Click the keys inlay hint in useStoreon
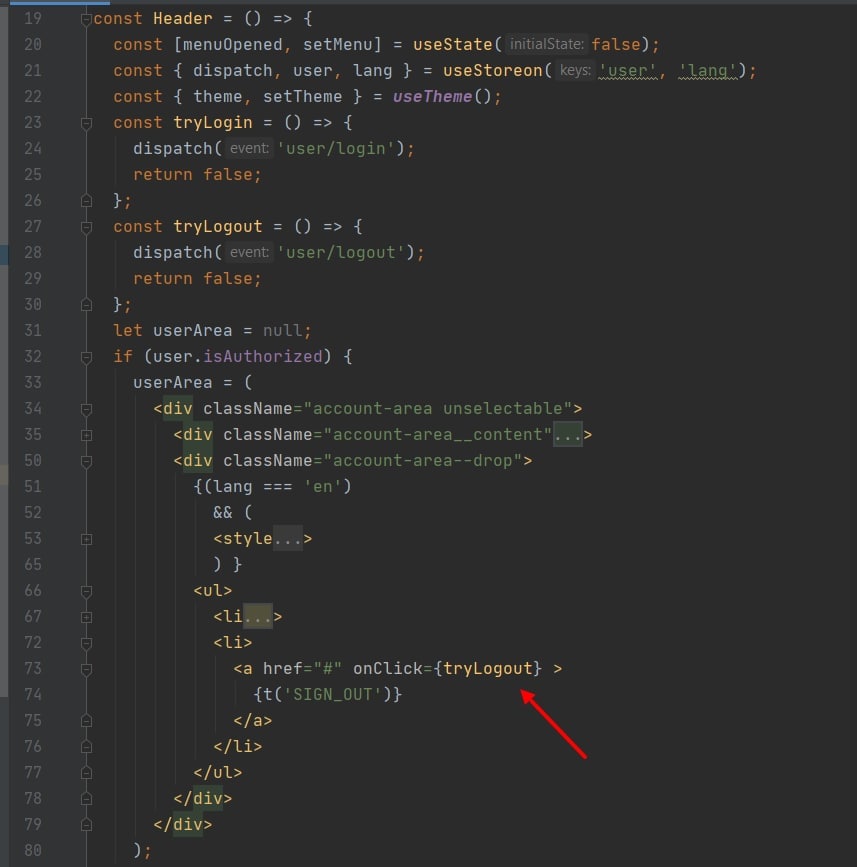 (575, 70)
